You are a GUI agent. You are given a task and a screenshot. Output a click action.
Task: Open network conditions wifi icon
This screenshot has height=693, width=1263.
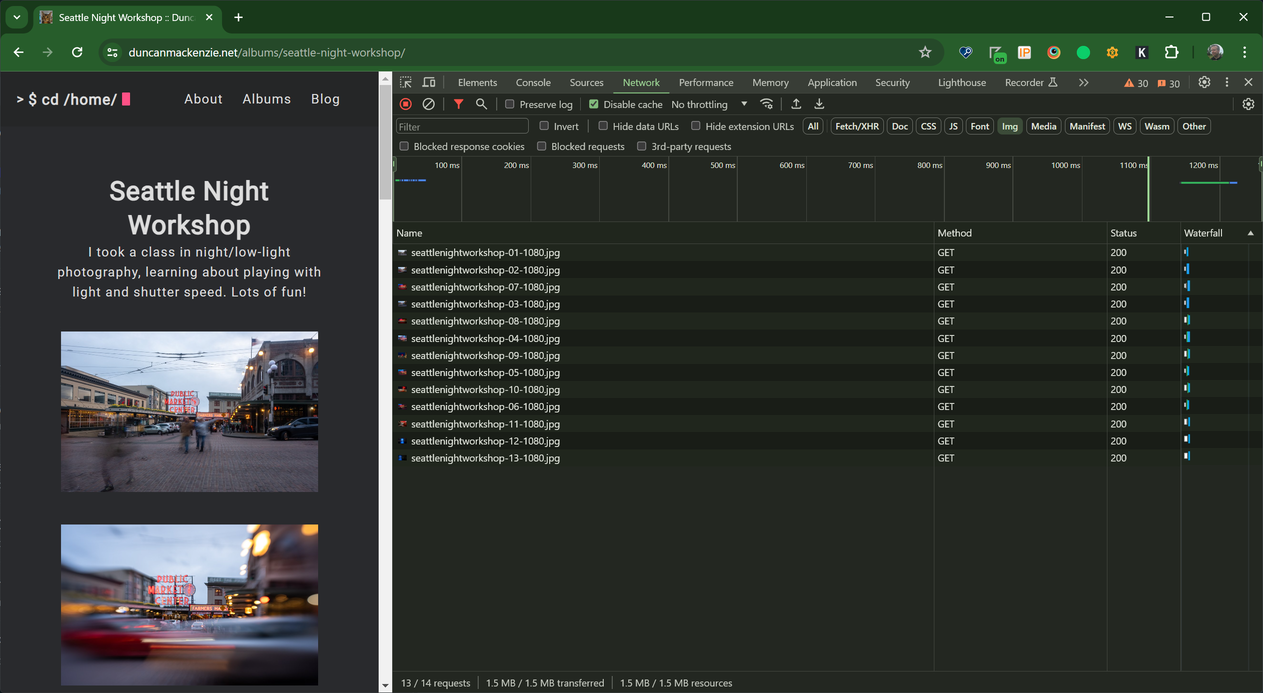coord(767,104)
